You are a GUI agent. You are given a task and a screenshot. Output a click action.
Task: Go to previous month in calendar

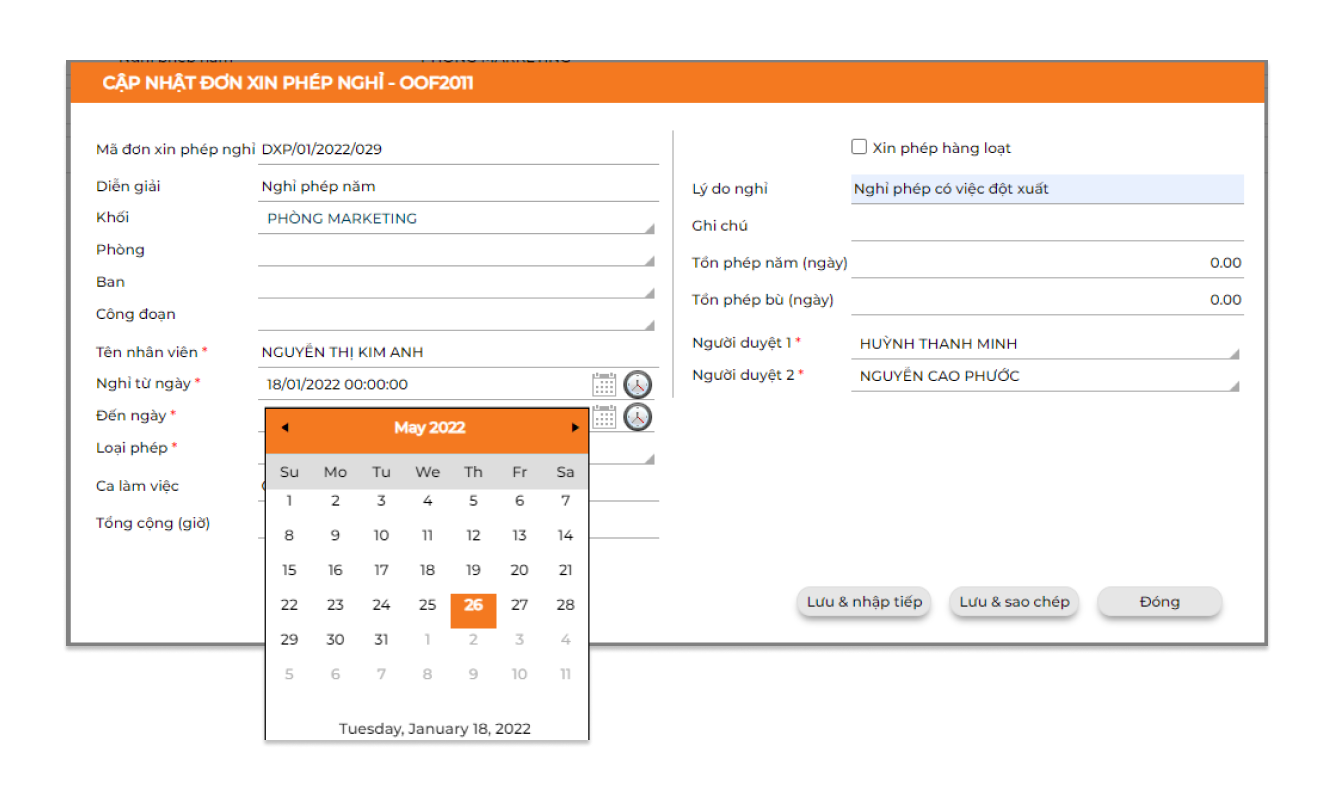tap(285, 428)
